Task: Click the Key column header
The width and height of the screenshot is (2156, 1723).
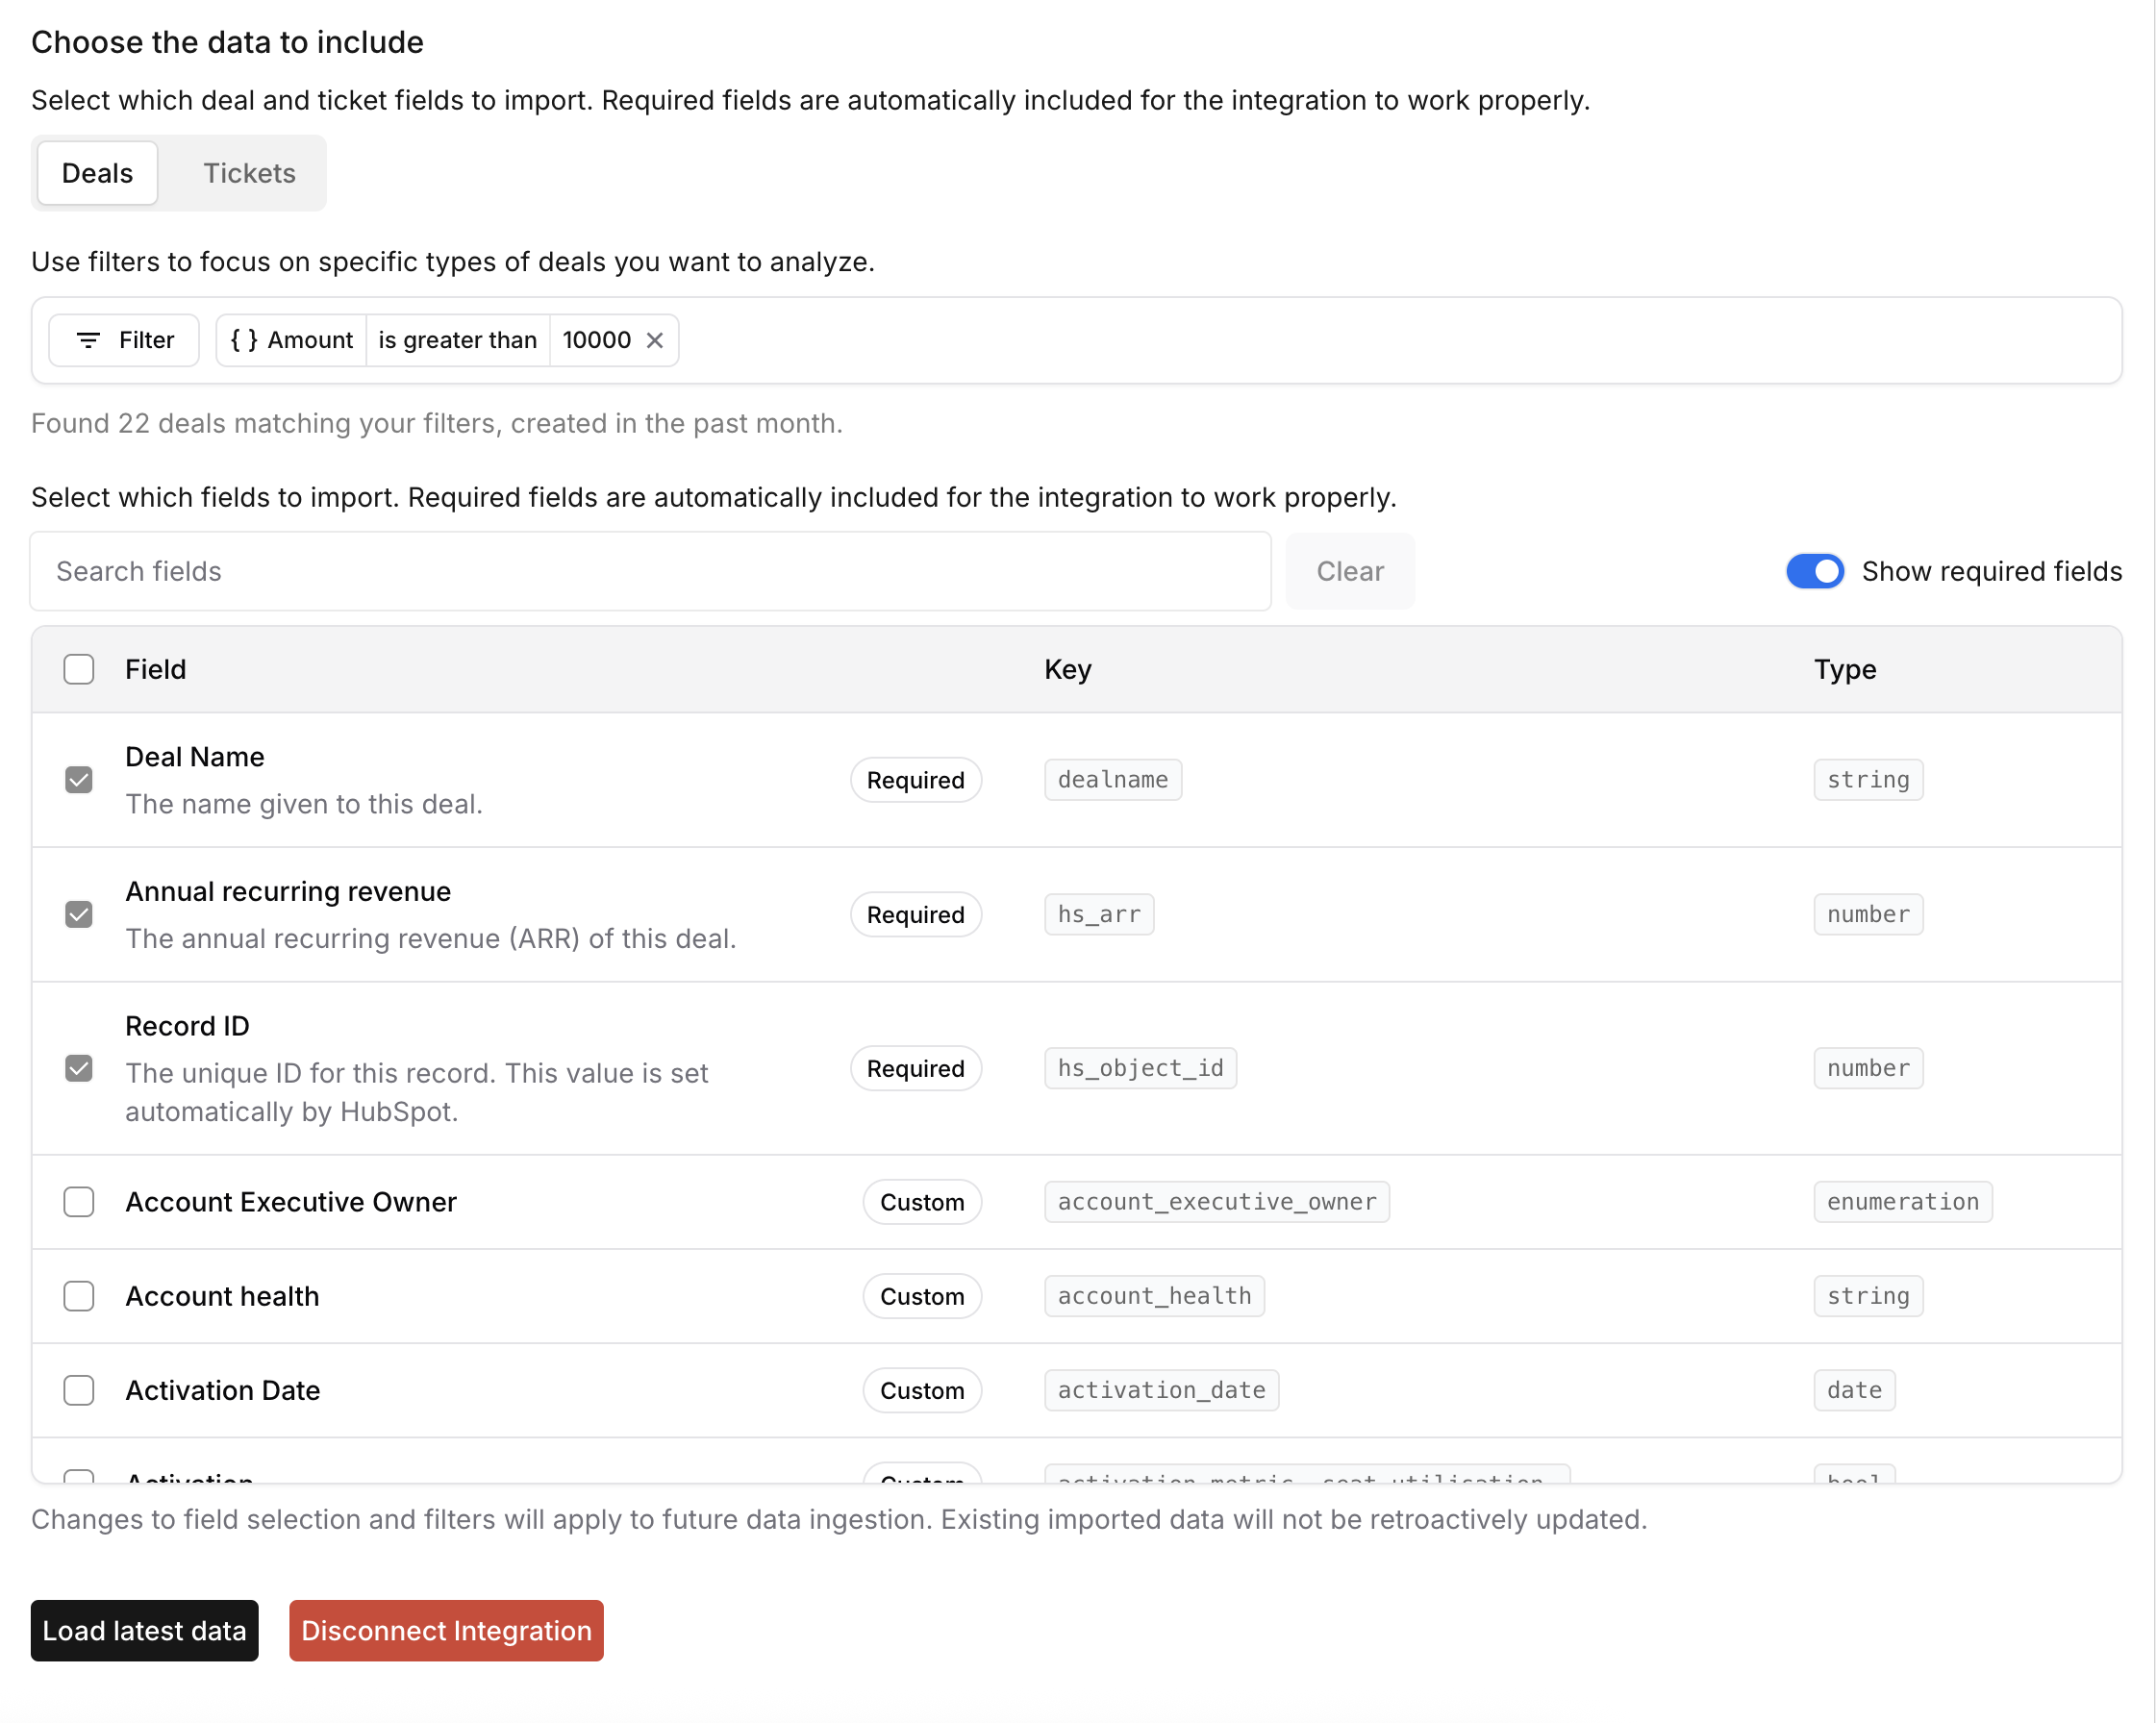Action: pos(1067,669)
